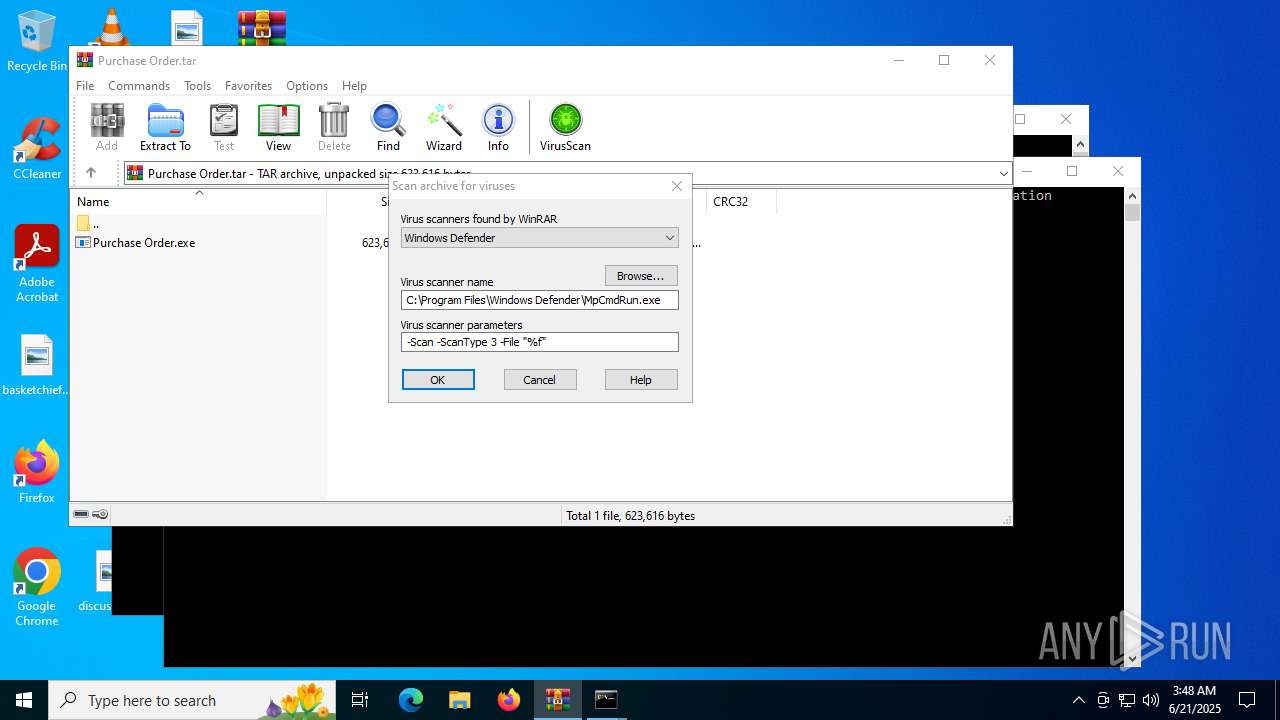Select the basketchief desktop file
Image resolution: width=1280 pixels, height=720 pixels.
[37, 365]
